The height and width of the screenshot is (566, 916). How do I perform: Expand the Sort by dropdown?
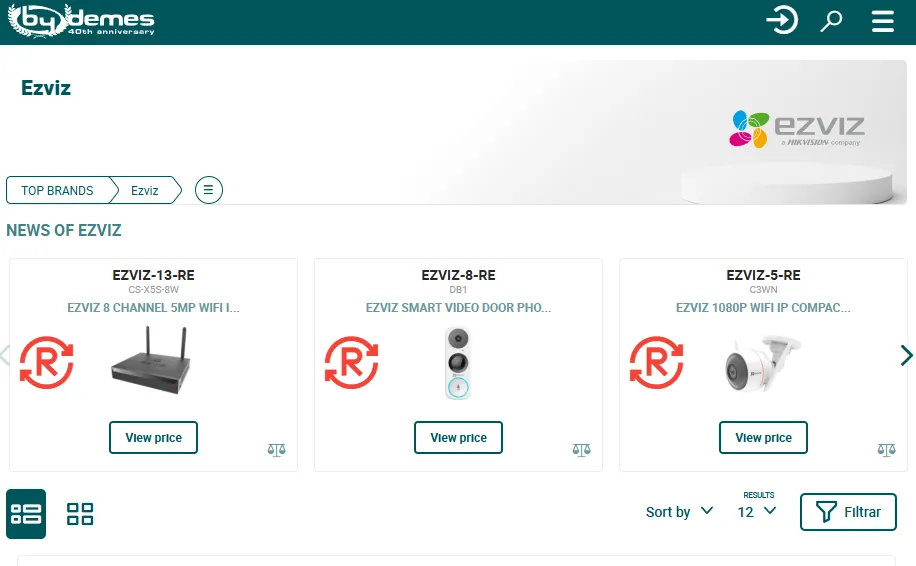[679, 512]
